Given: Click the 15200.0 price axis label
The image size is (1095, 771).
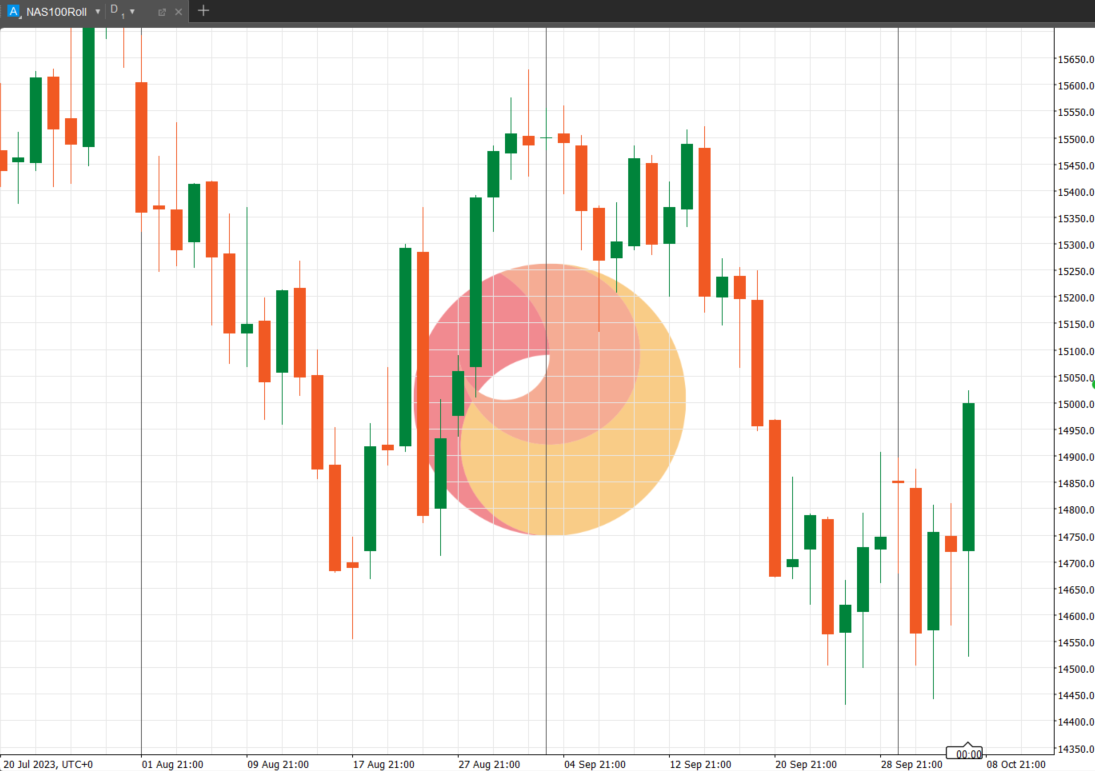Looking at the screenshot, I should [x=1076, y=298].
